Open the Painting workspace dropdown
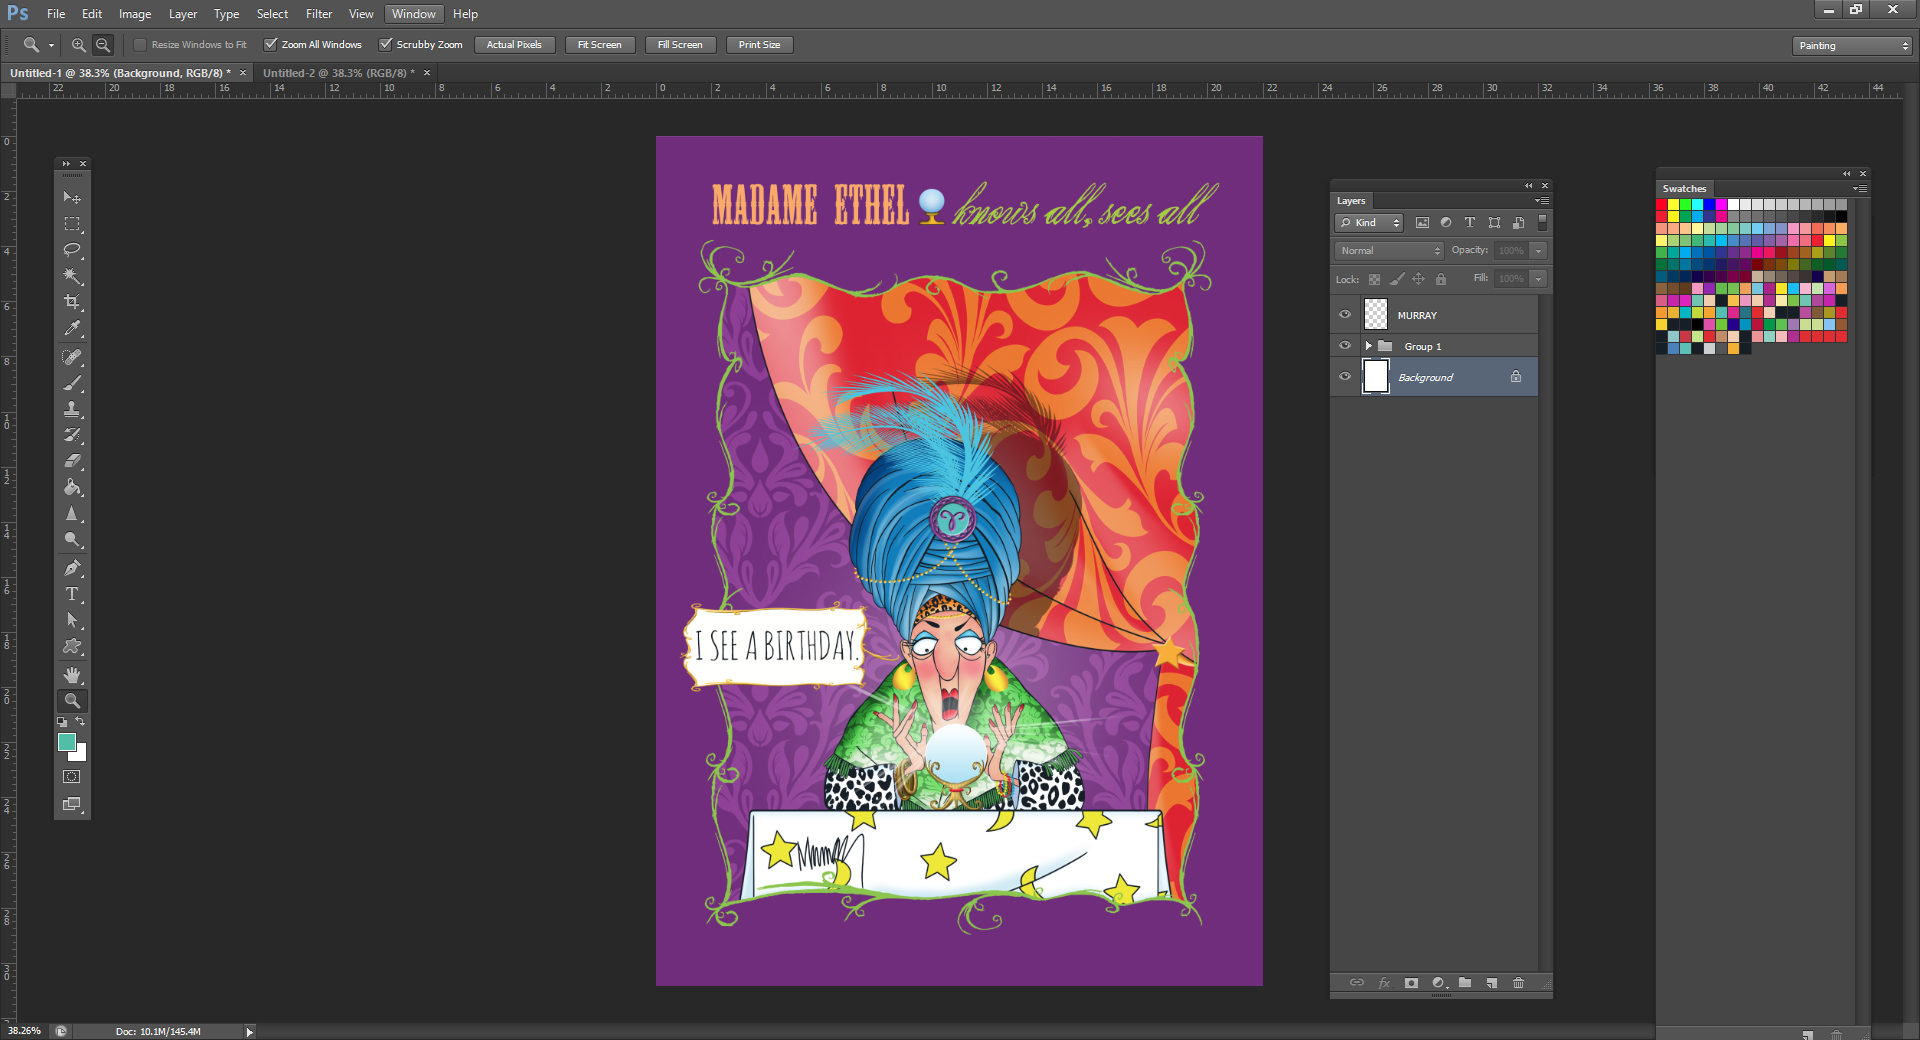The width and height of the screenshot is (1920, 1040). click(1852, 46)
